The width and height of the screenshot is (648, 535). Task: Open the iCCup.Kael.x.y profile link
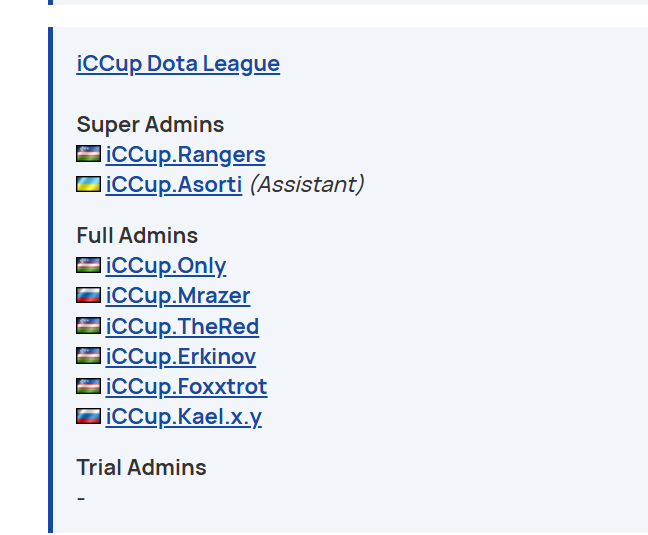coord(183,416)
